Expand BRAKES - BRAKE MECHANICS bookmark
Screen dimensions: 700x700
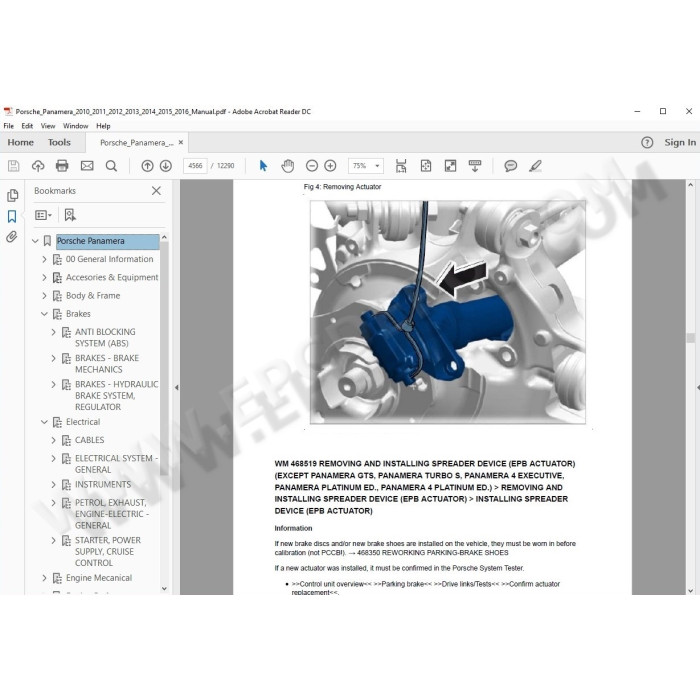tap(54, 358)
